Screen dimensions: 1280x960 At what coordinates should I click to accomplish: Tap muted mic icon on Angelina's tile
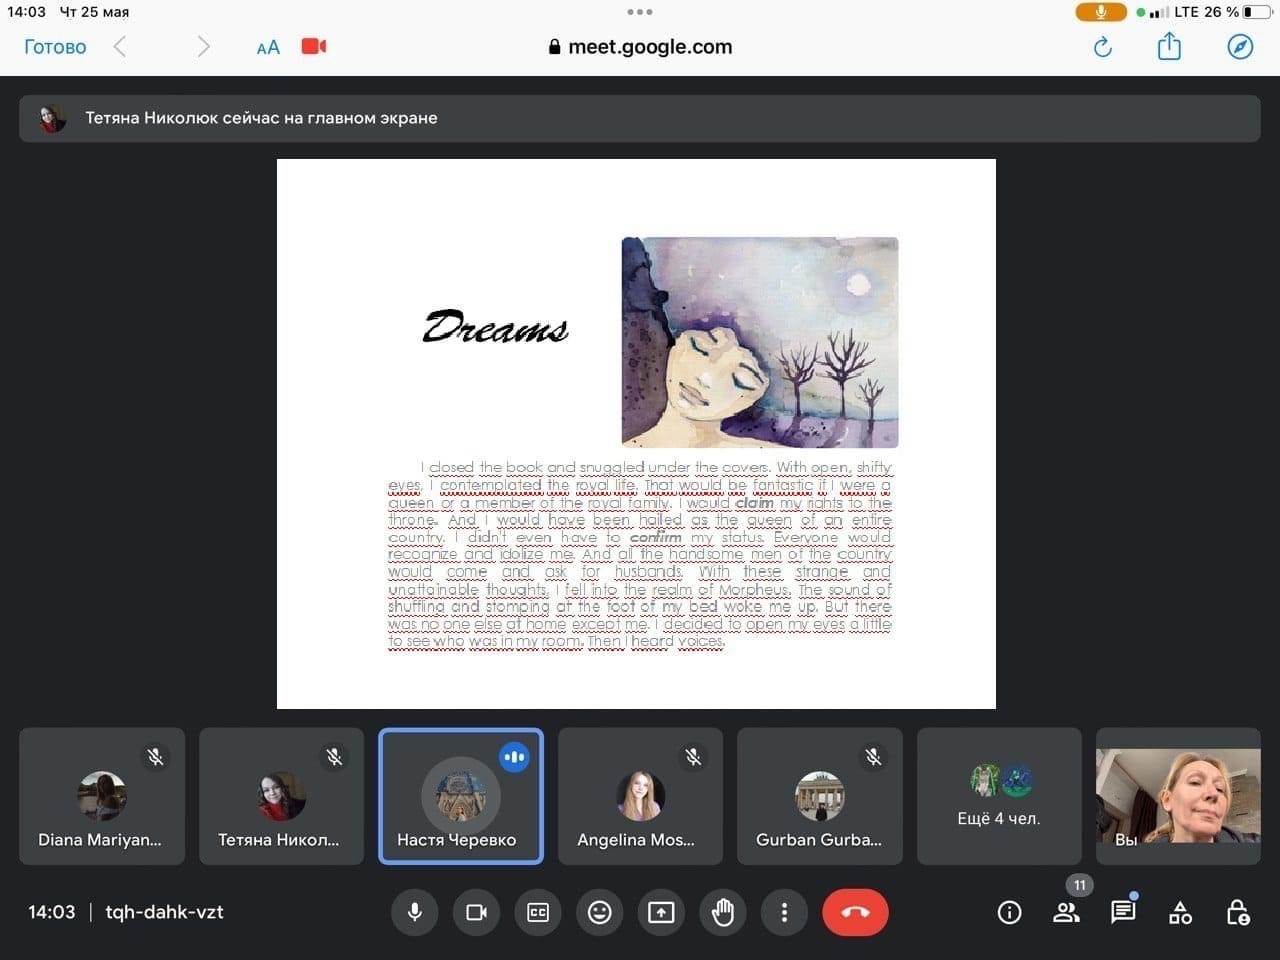(693, 757)
